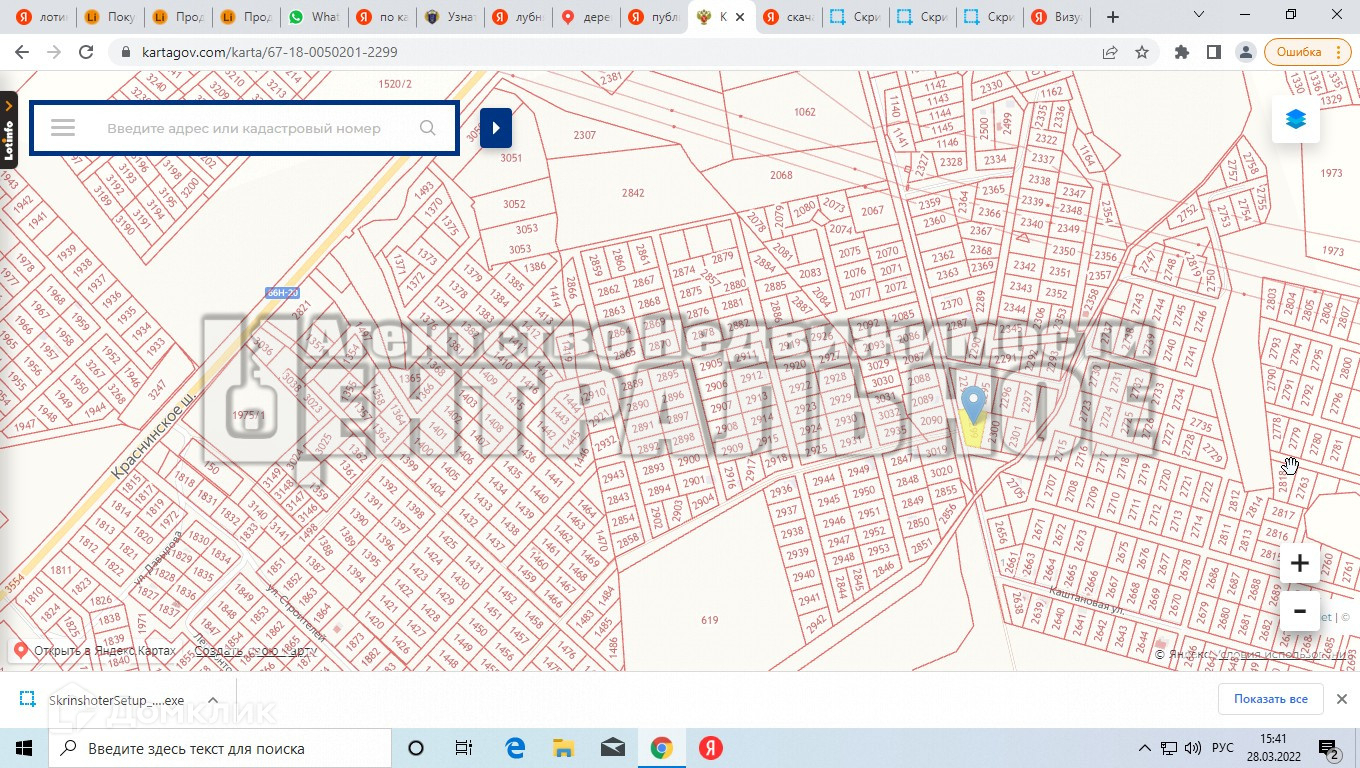Expand the Lotinfo side tab
This screenshot has width=1360, height=768.
(9, 130)
